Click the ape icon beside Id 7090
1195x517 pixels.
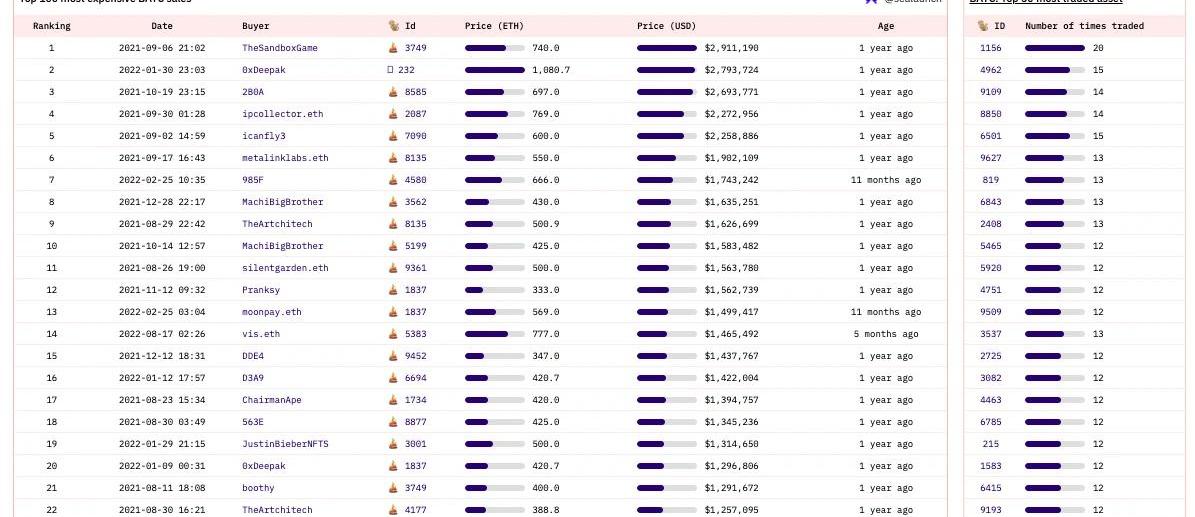(x=393, y=136)
